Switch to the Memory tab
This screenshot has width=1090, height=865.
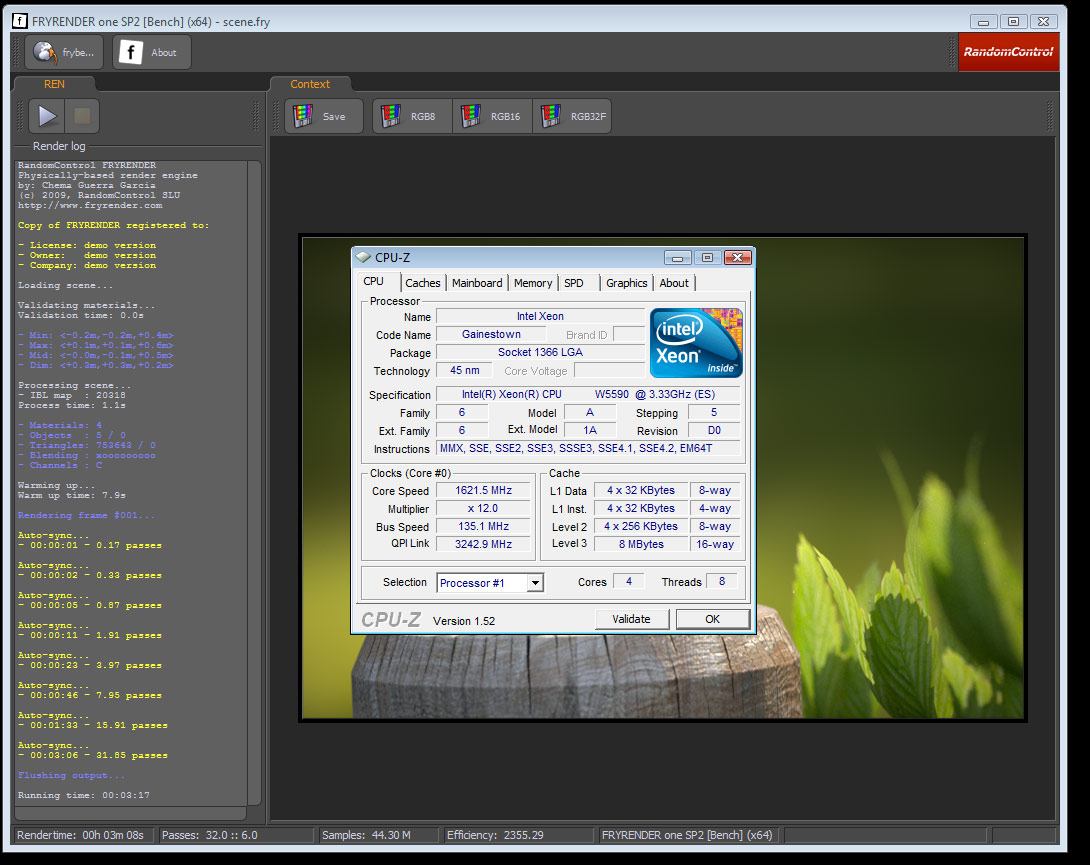click(533, 283)
